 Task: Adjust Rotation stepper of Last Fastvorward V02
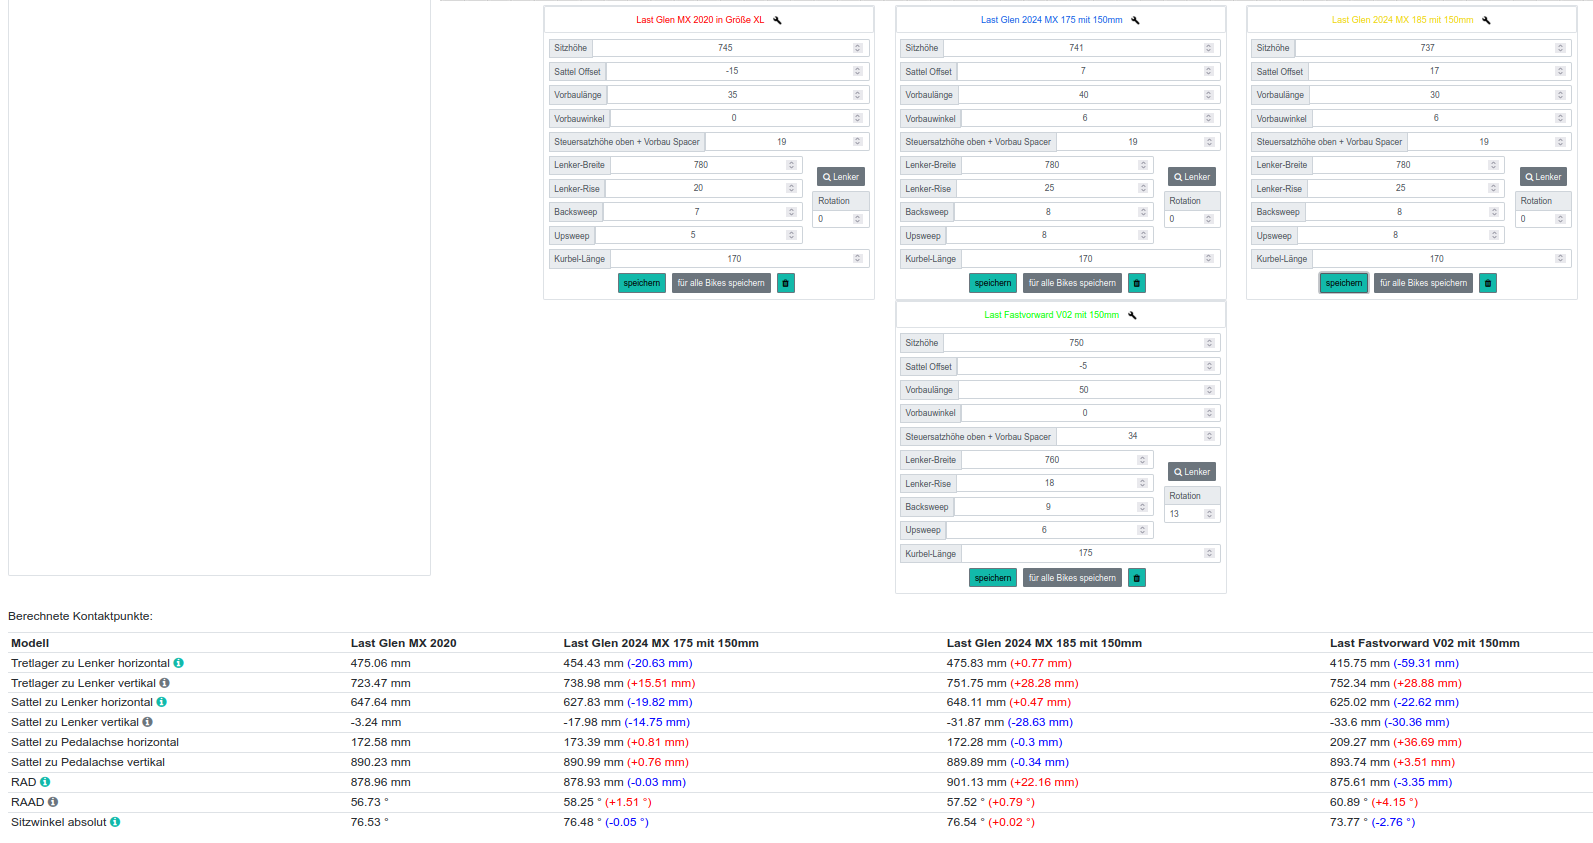coord(1209,514)
